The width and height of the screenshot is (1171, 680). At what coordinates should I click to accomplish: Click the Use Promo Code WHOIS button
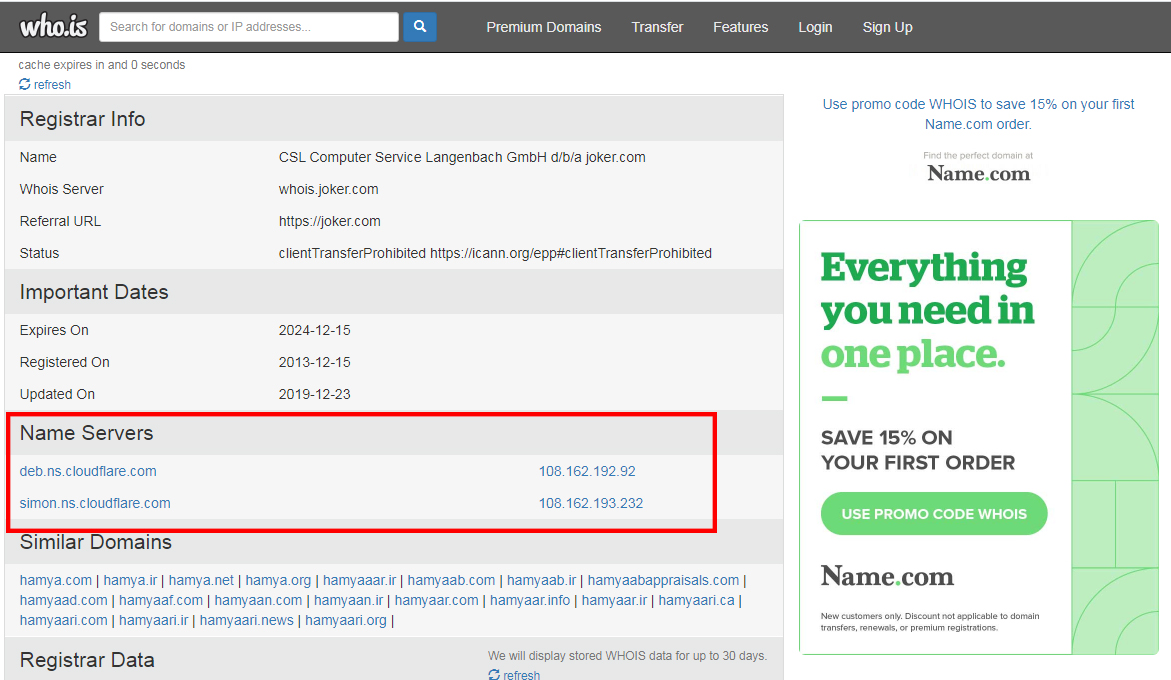934,514
